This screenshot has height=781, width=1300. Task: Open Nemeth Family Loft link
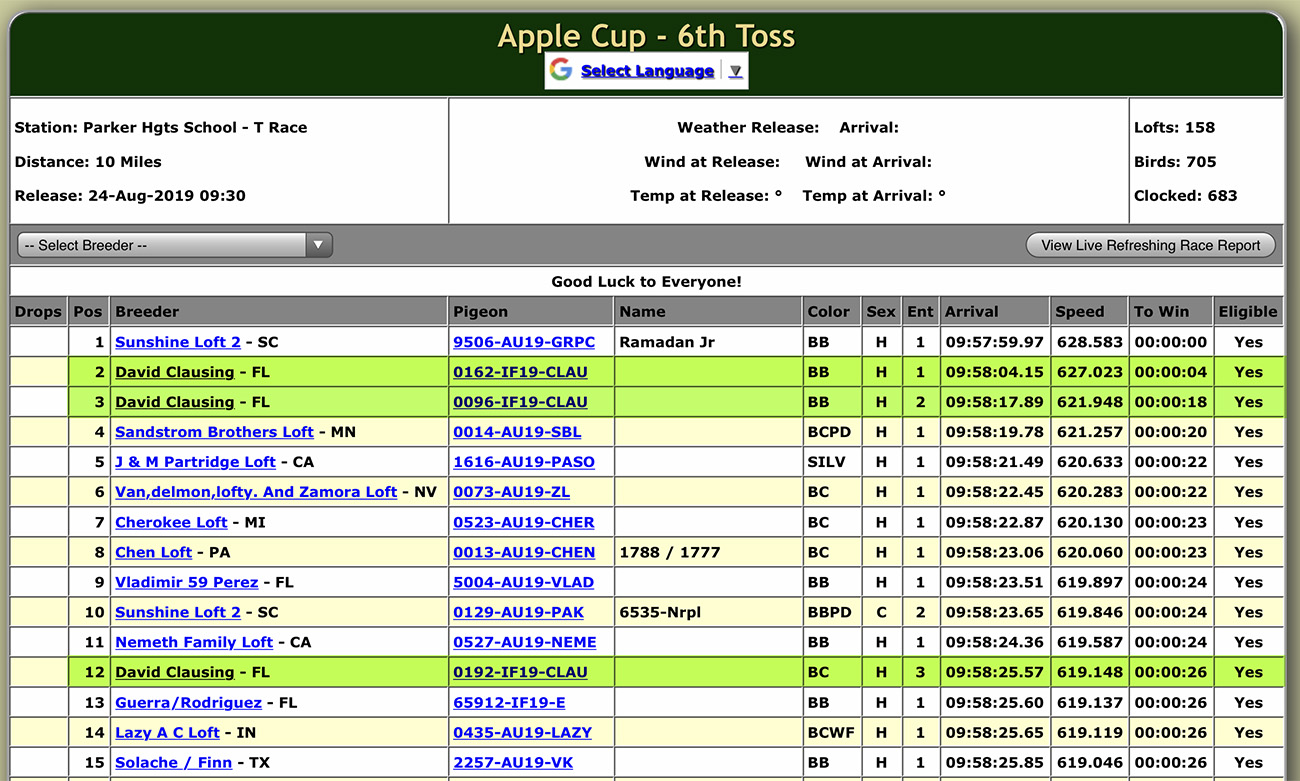(x=194, y=642)
